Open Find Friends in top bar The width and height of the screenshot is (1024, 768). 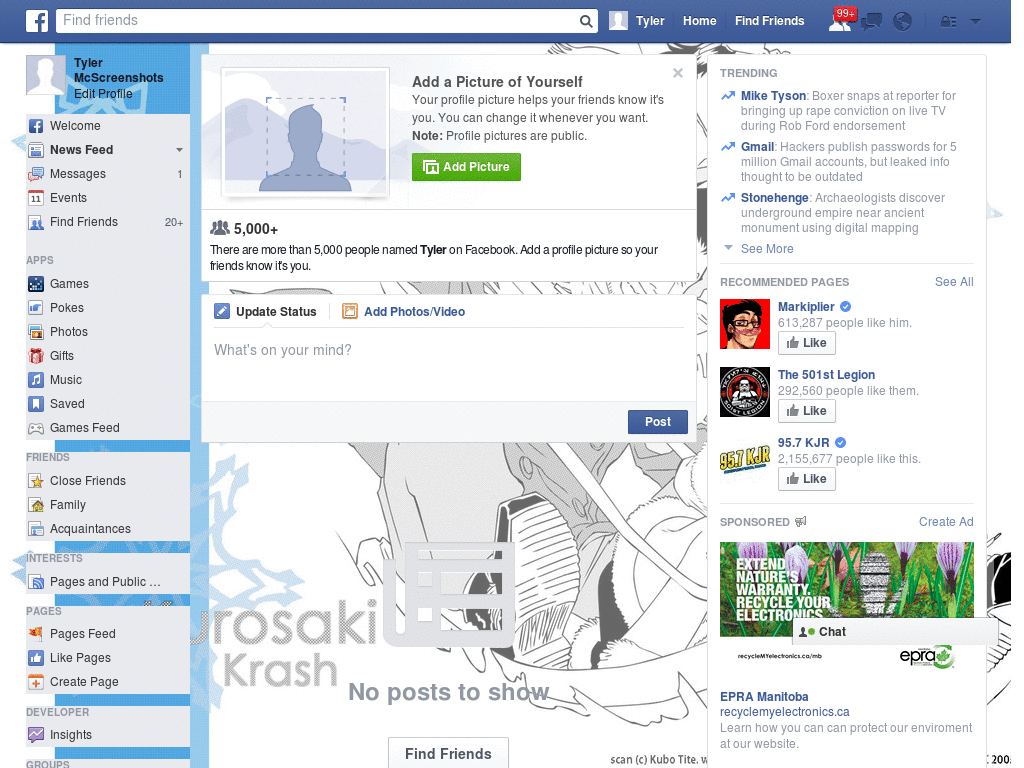click(x=769, y=21)
